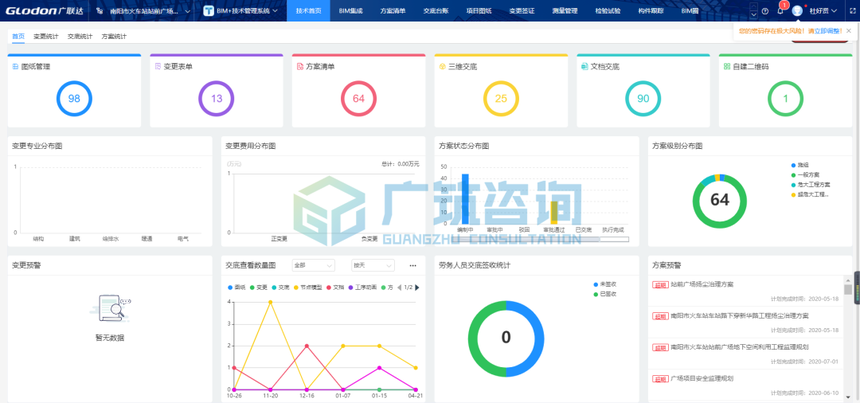Toggle the 图纸 legend series
This screenshot has height=403, width=860.
click(x=237, y=287)
